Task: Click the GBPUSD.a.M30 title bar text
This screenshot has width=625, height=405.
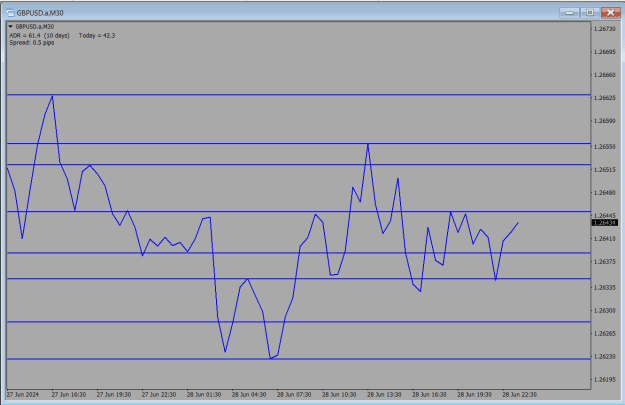Action: (x=40, y=13)
